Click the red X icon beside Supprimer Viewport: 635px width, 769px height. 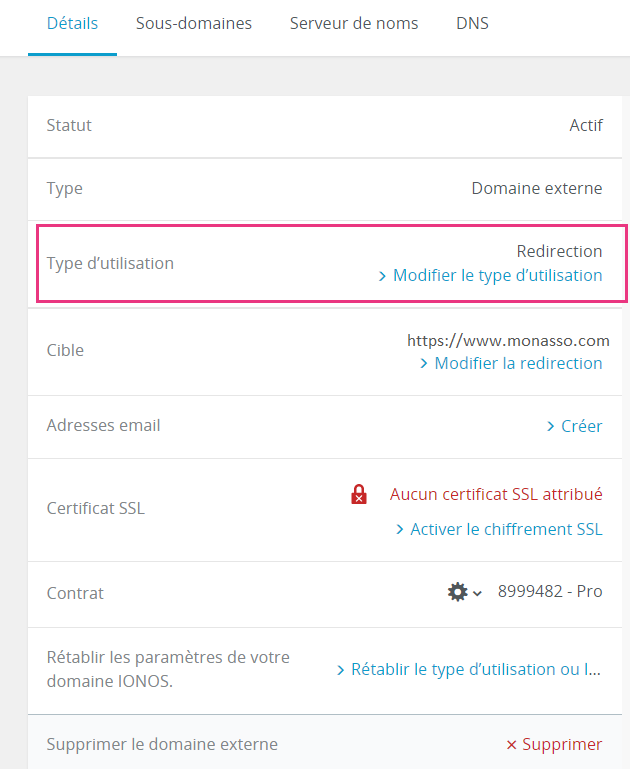[511, 745]
